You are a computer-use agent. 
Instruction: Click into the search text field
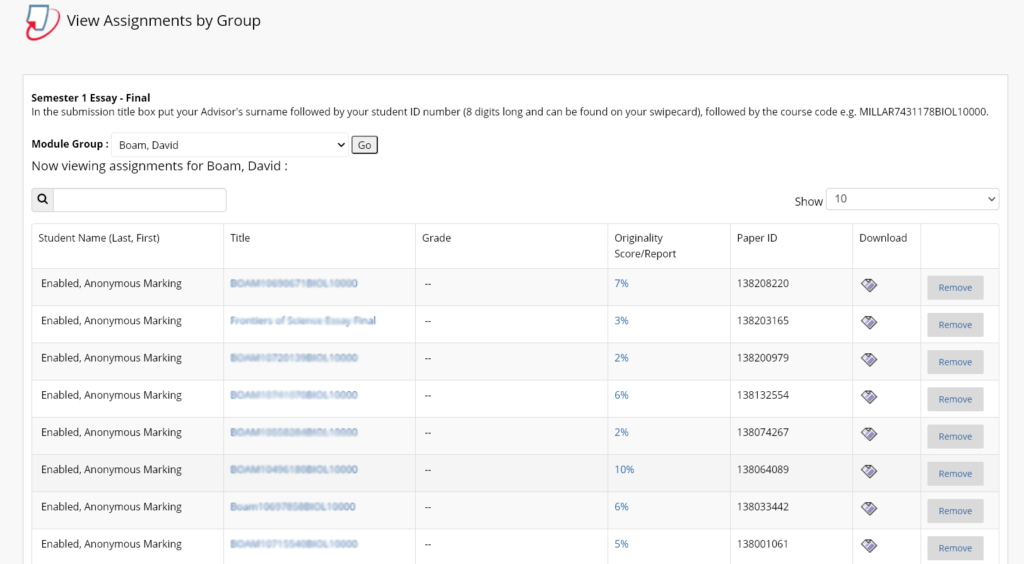140,200
